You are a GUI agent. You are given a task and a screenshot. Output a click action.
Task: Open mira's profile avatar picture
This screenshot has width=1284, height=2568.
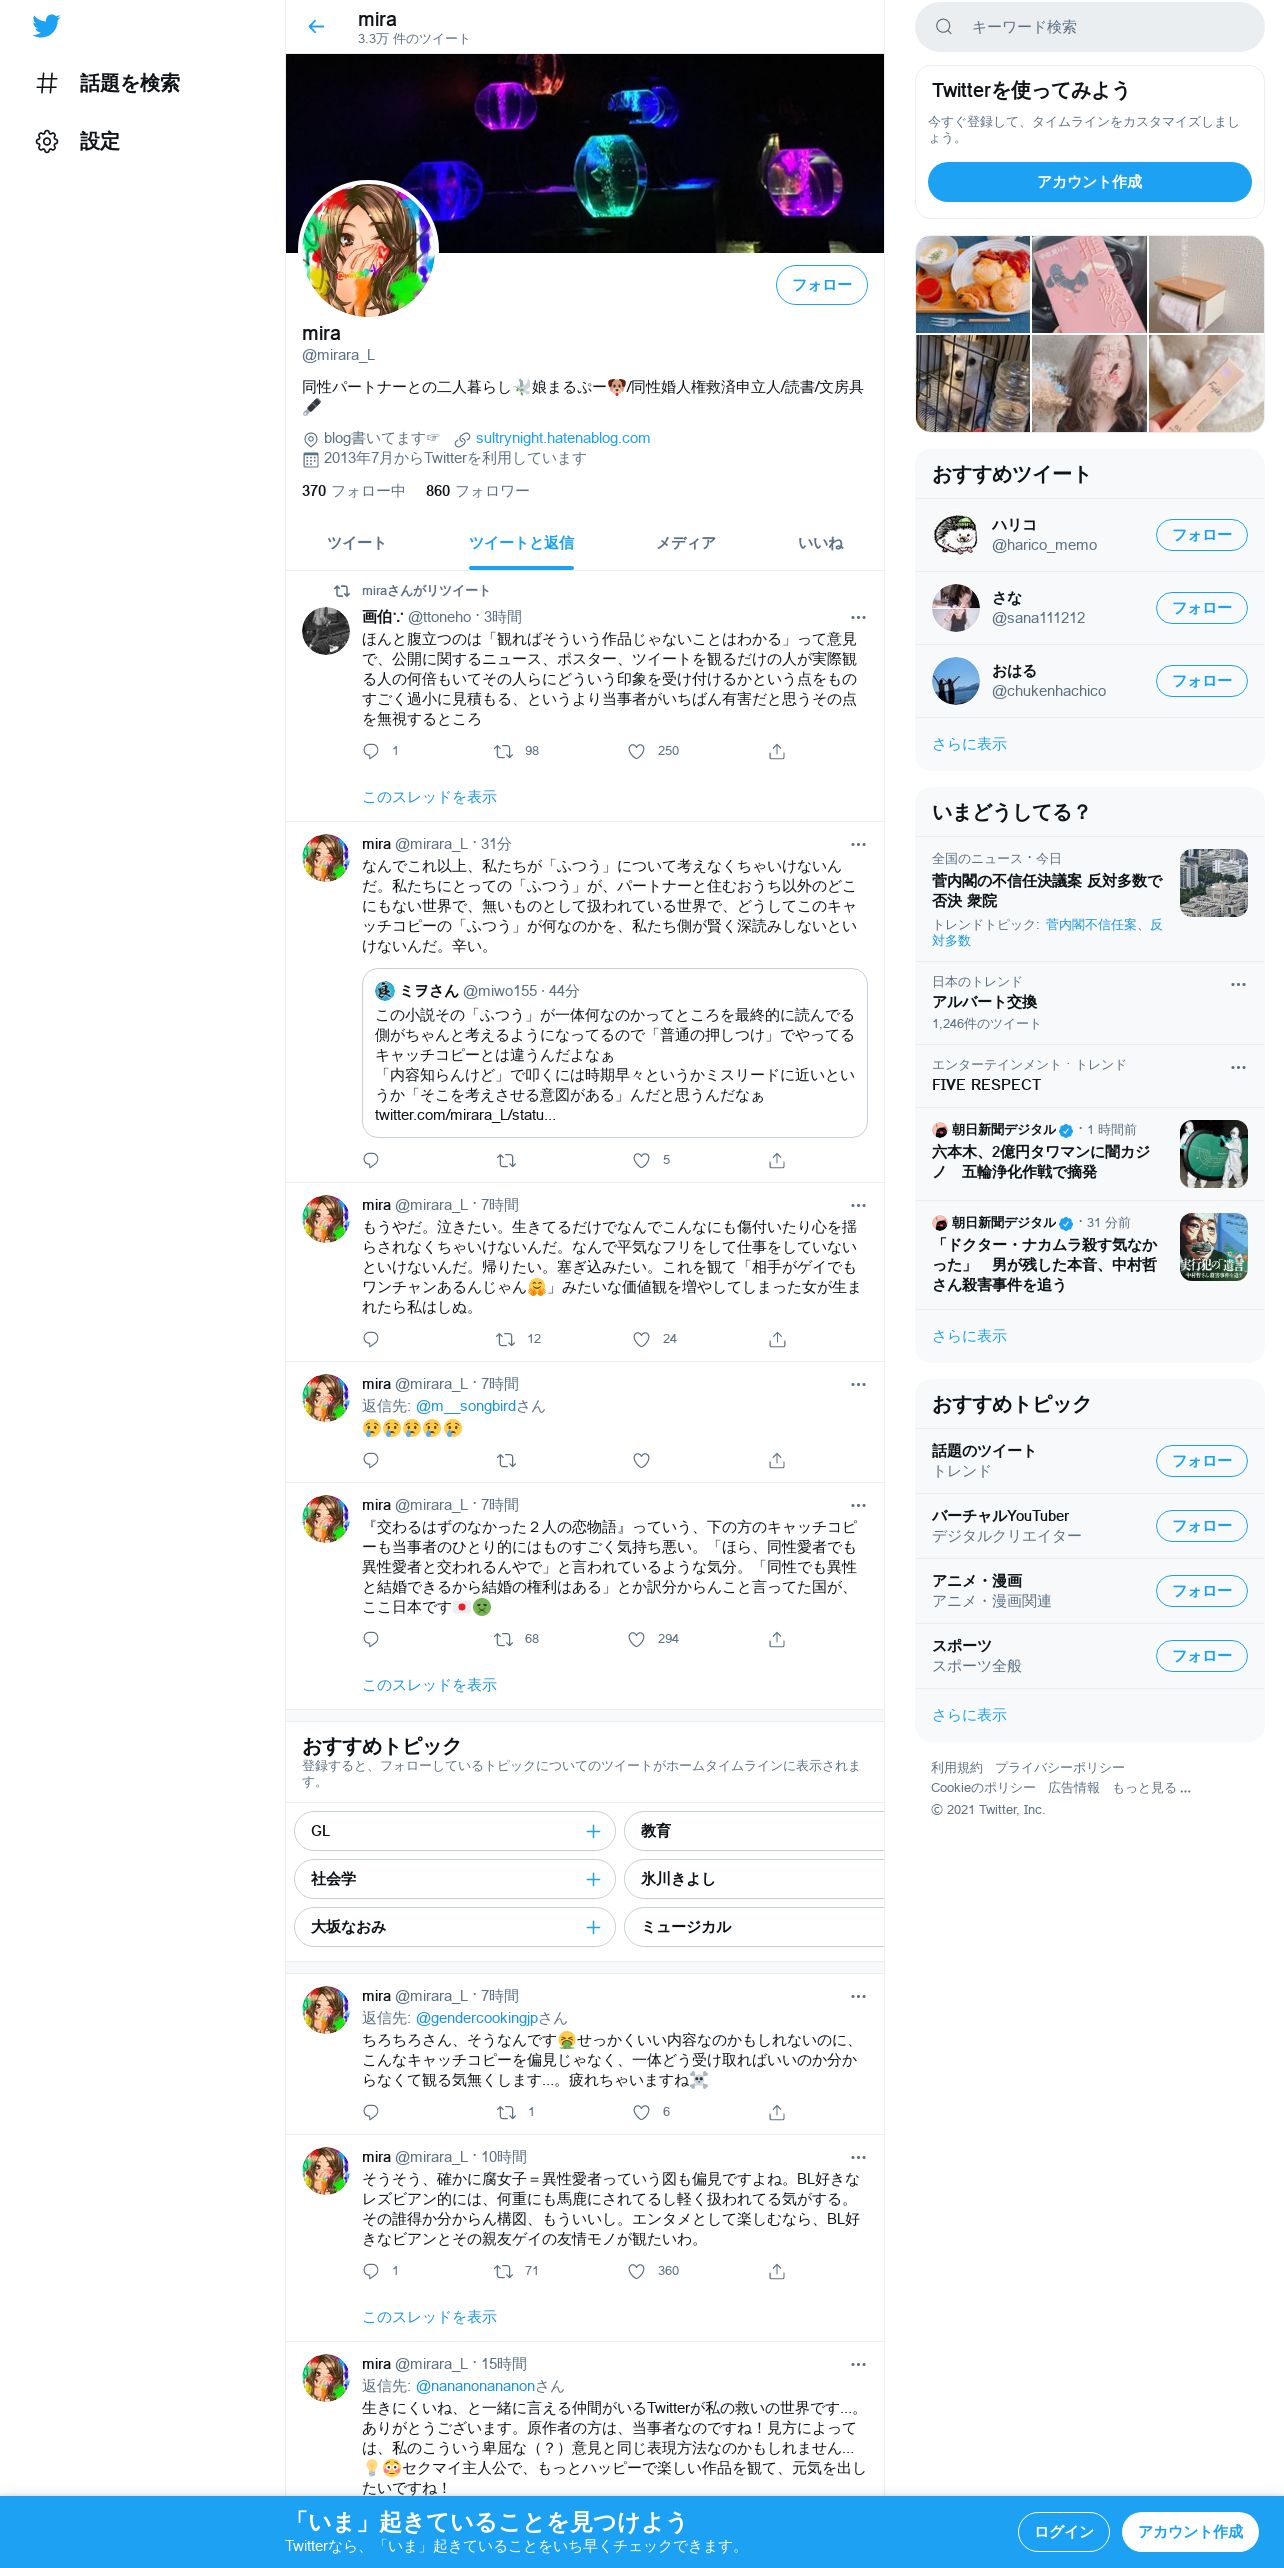click(369, 250)
